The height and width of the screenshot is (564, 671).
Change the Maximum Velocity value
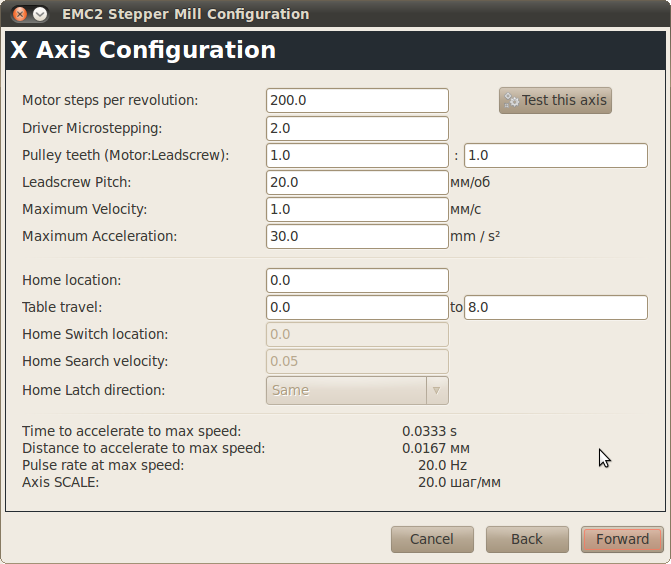pyautogui.click(x=357, y=209)
